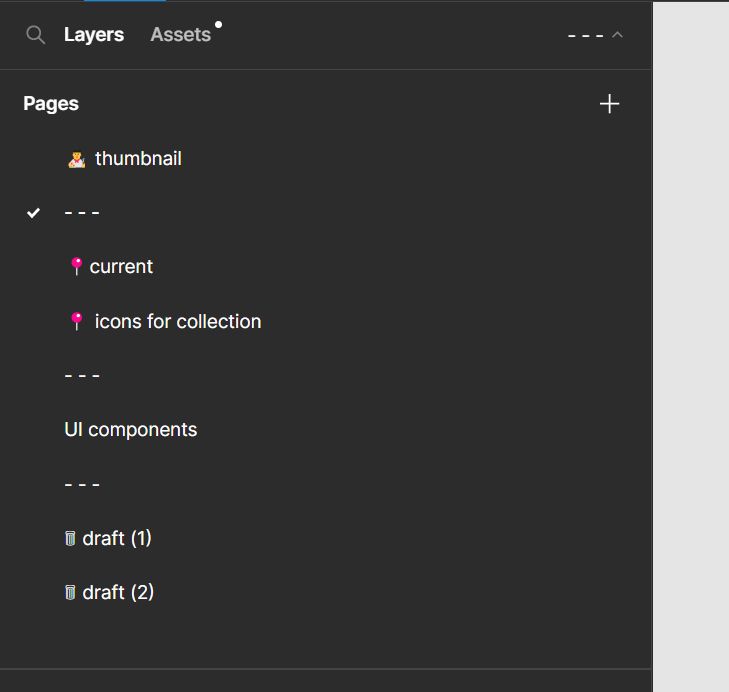Click the white dot badge on Assets

pos(219,25)
